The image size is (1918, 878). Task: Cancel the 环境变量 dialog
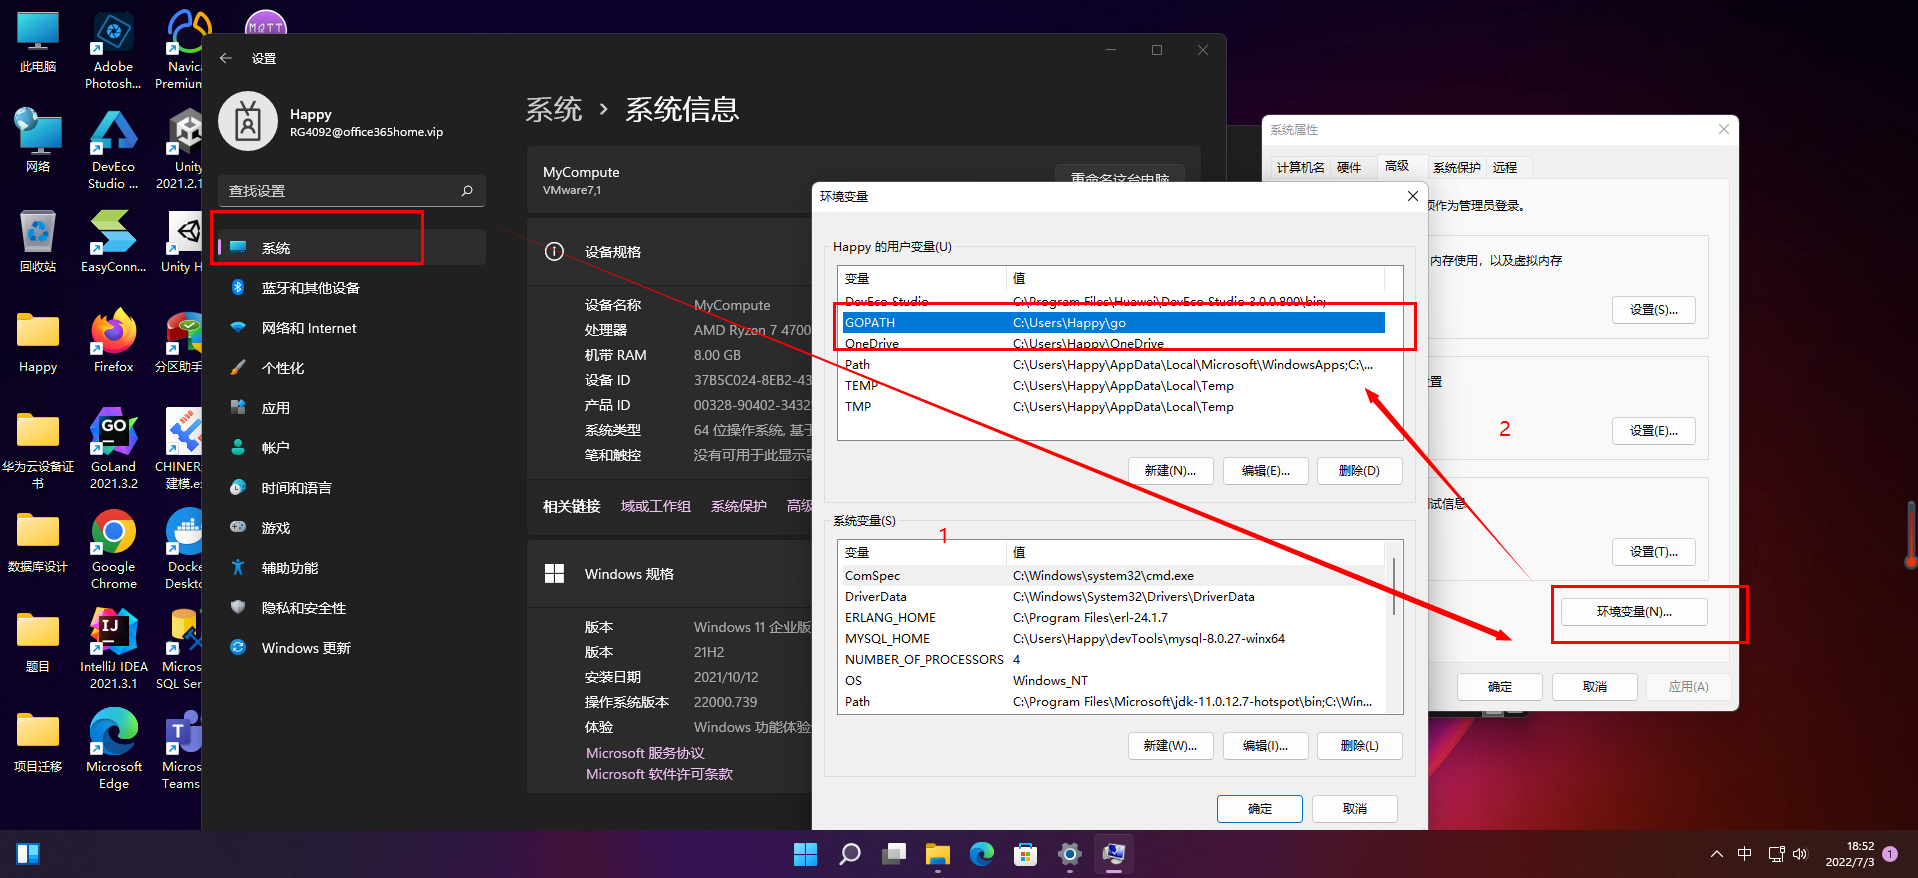click(x=1355, y=808)
